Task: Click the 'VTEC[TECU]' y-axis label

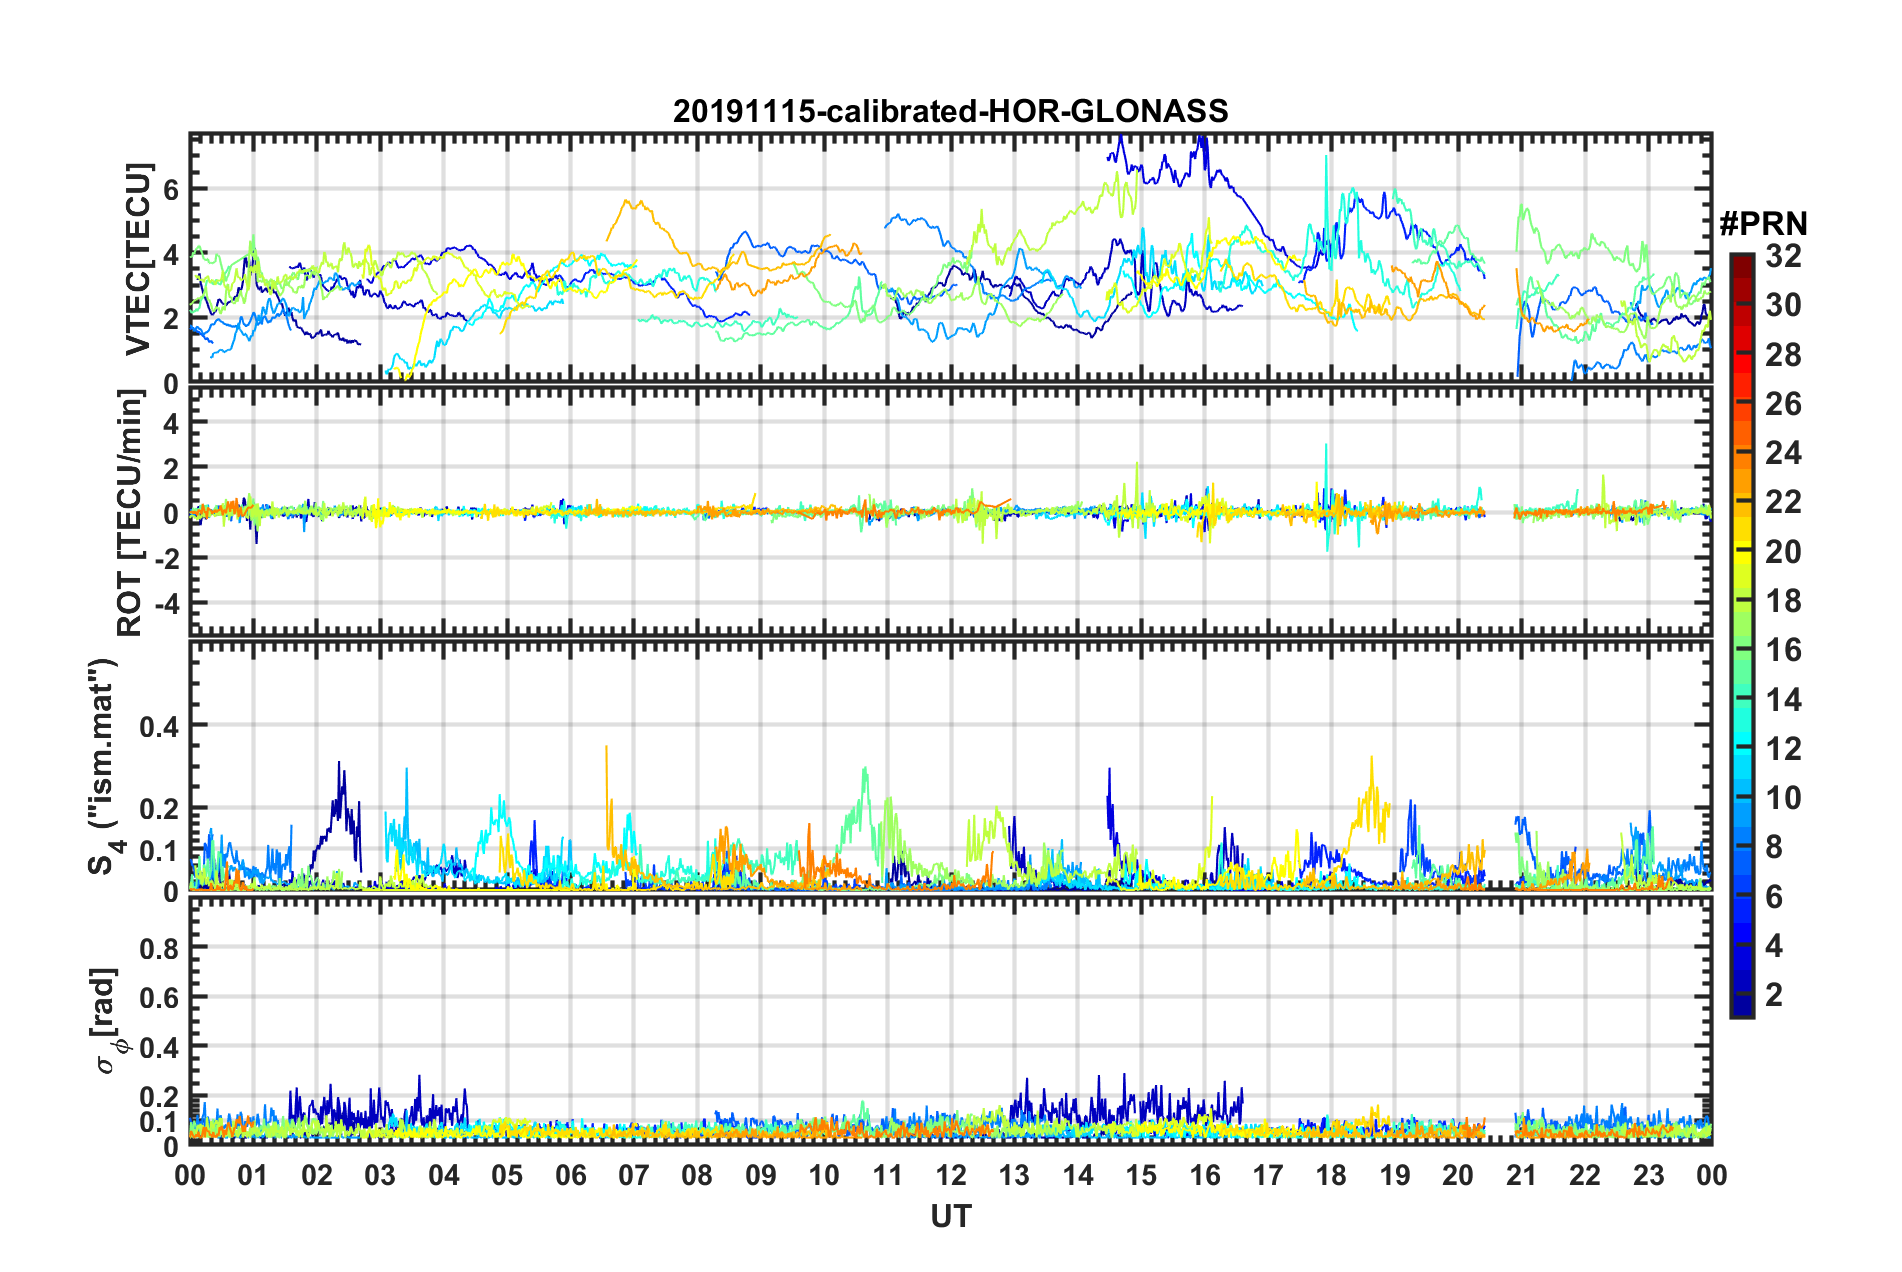Action: click(x=138, y=259)
